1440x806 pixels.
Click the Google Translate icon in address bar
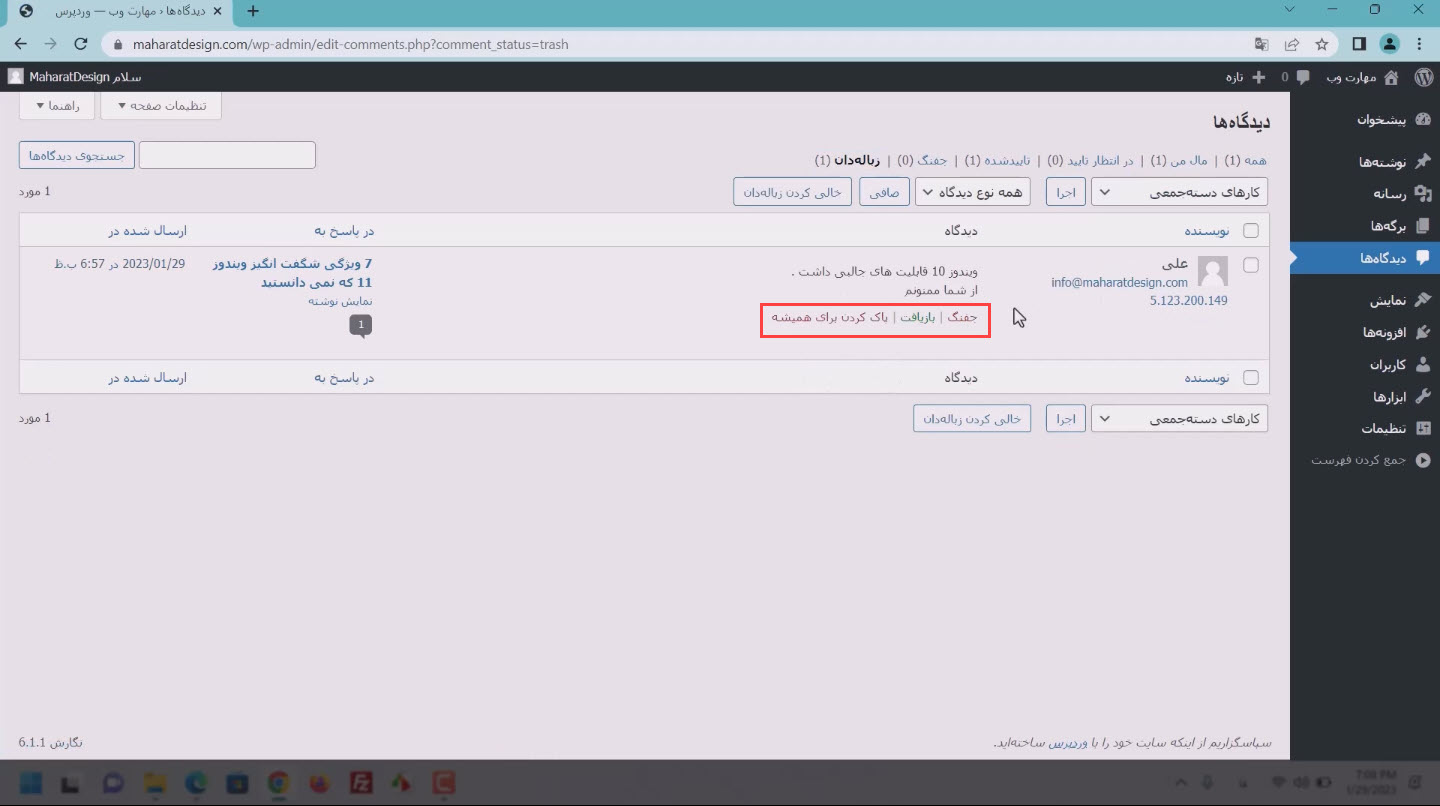coord(1262,44)
